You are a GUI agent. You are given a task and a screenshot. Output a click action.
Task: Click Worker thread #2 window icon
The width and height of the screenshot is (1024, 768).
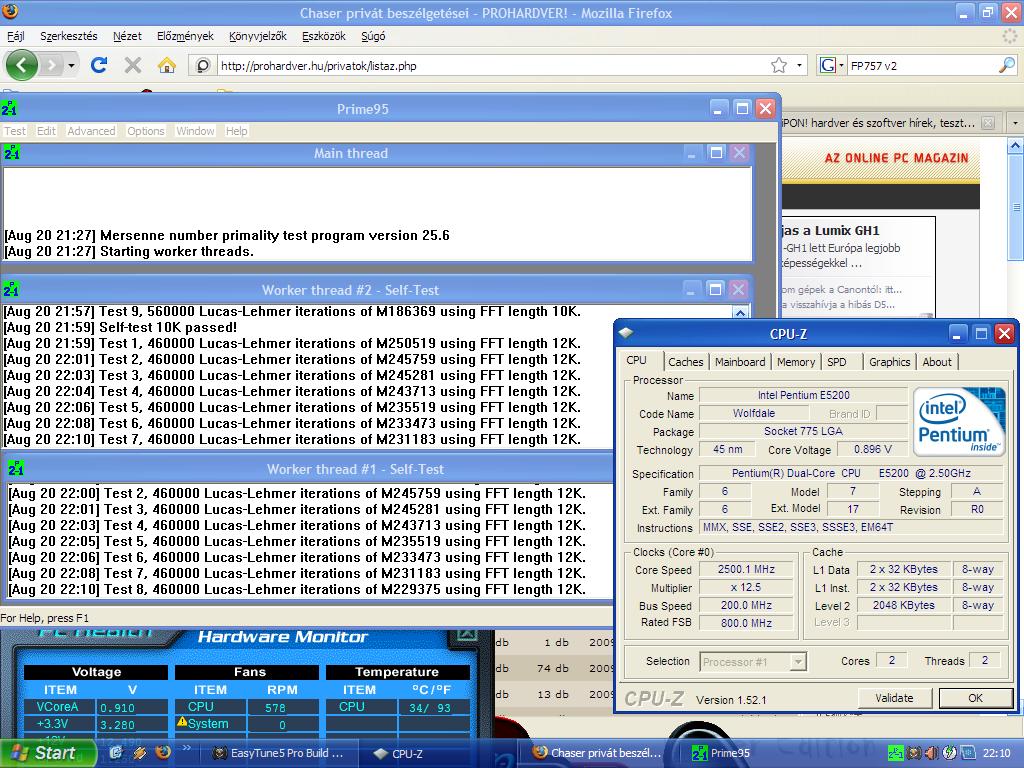tap(11, 289)
